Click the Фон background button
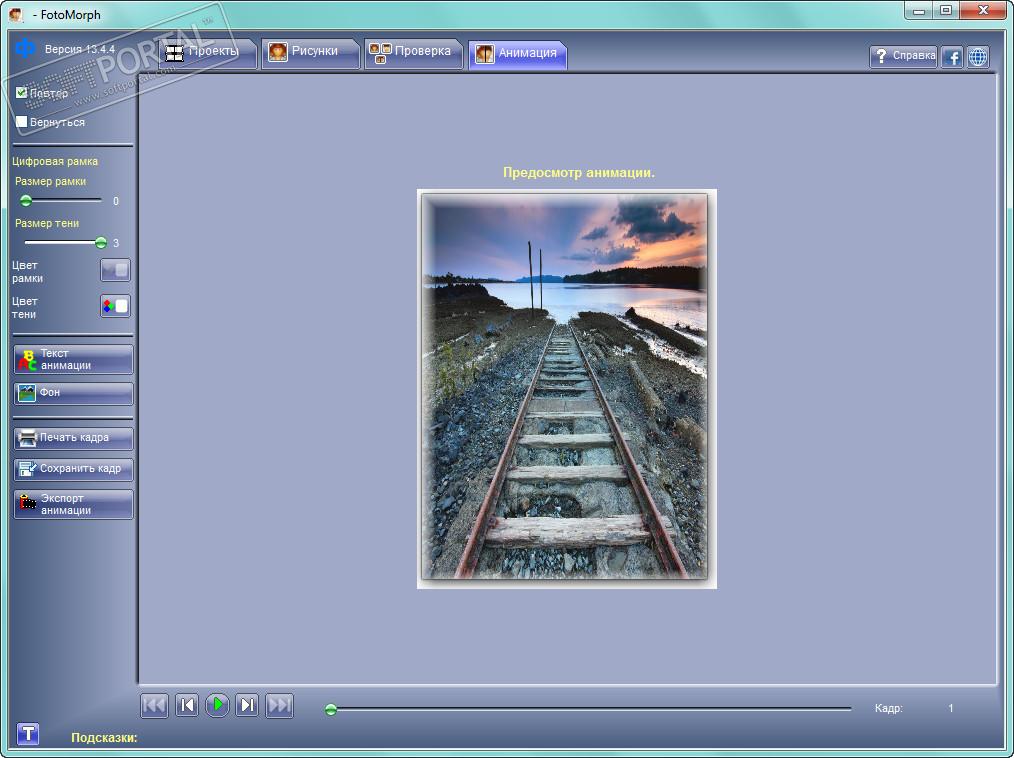Viewport: 1014px width, 758px height. (x=73, y=393)
